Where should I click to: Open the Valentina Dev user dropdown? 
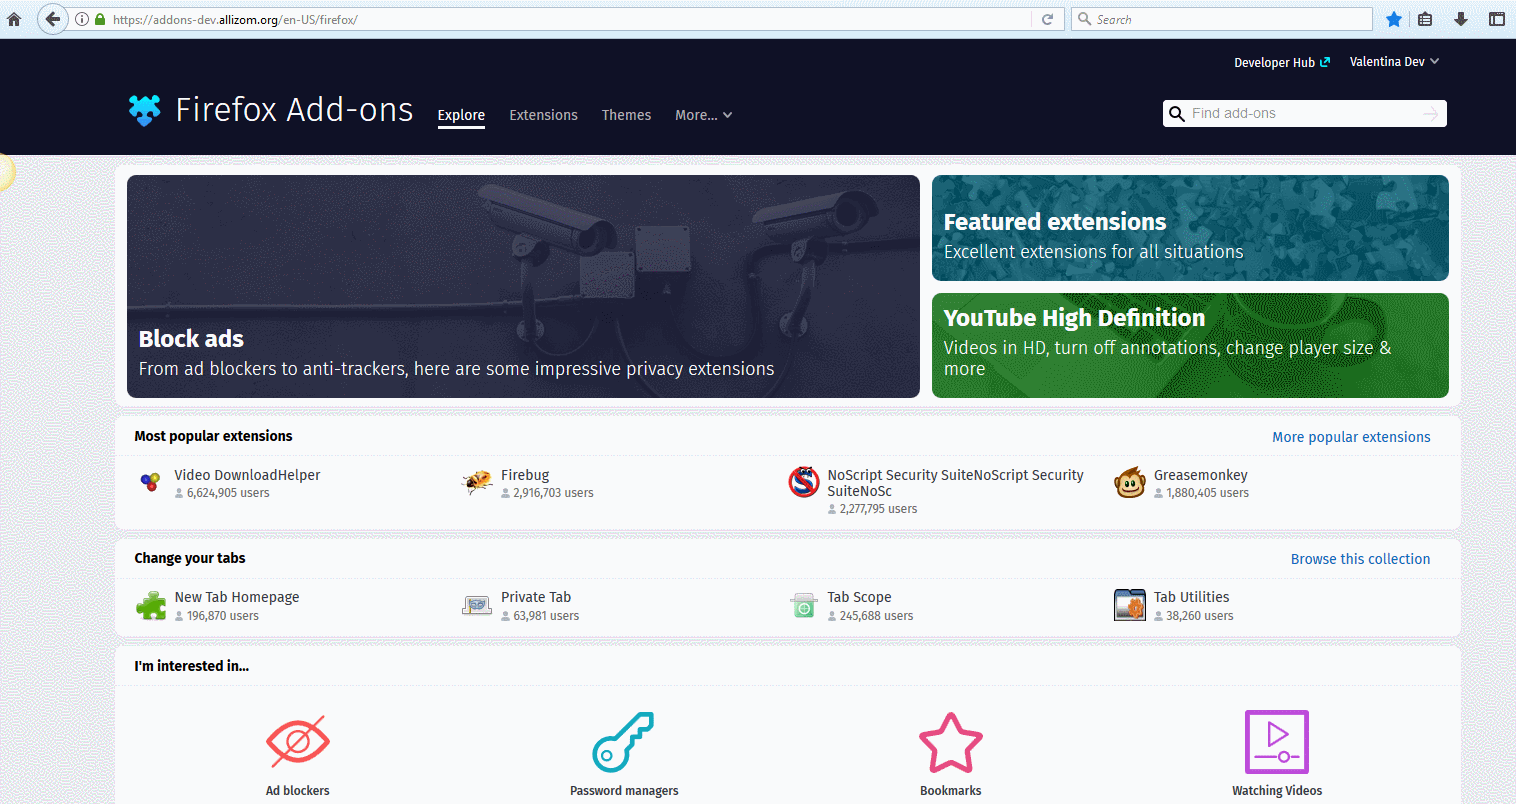click(1394, 62)
